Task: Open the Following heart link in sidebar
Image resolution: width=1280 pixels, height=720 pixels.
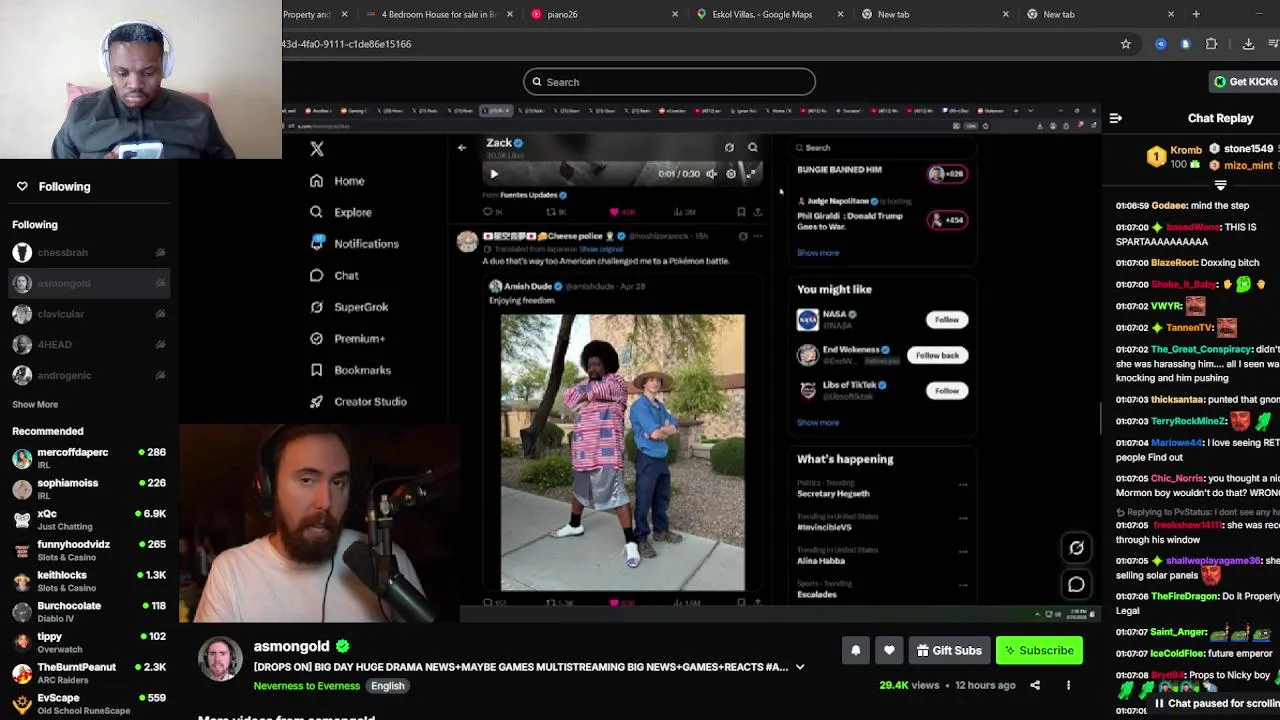Action: tap(52, 186)
